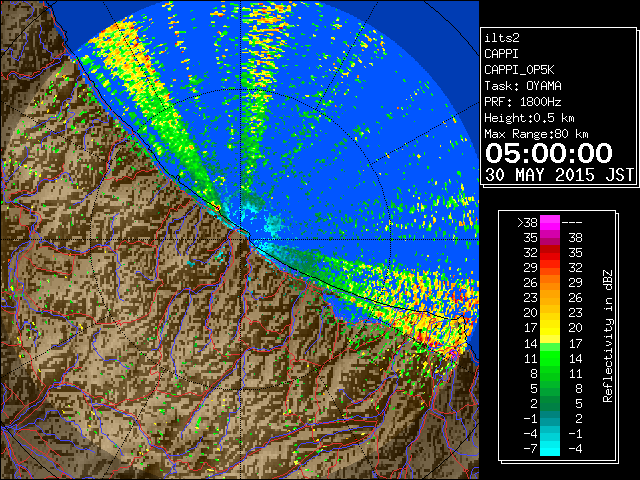Screen dimensions: 640x480
Task: Click the 'Reflectivity in dBZ' legend title
Action: 608,336
